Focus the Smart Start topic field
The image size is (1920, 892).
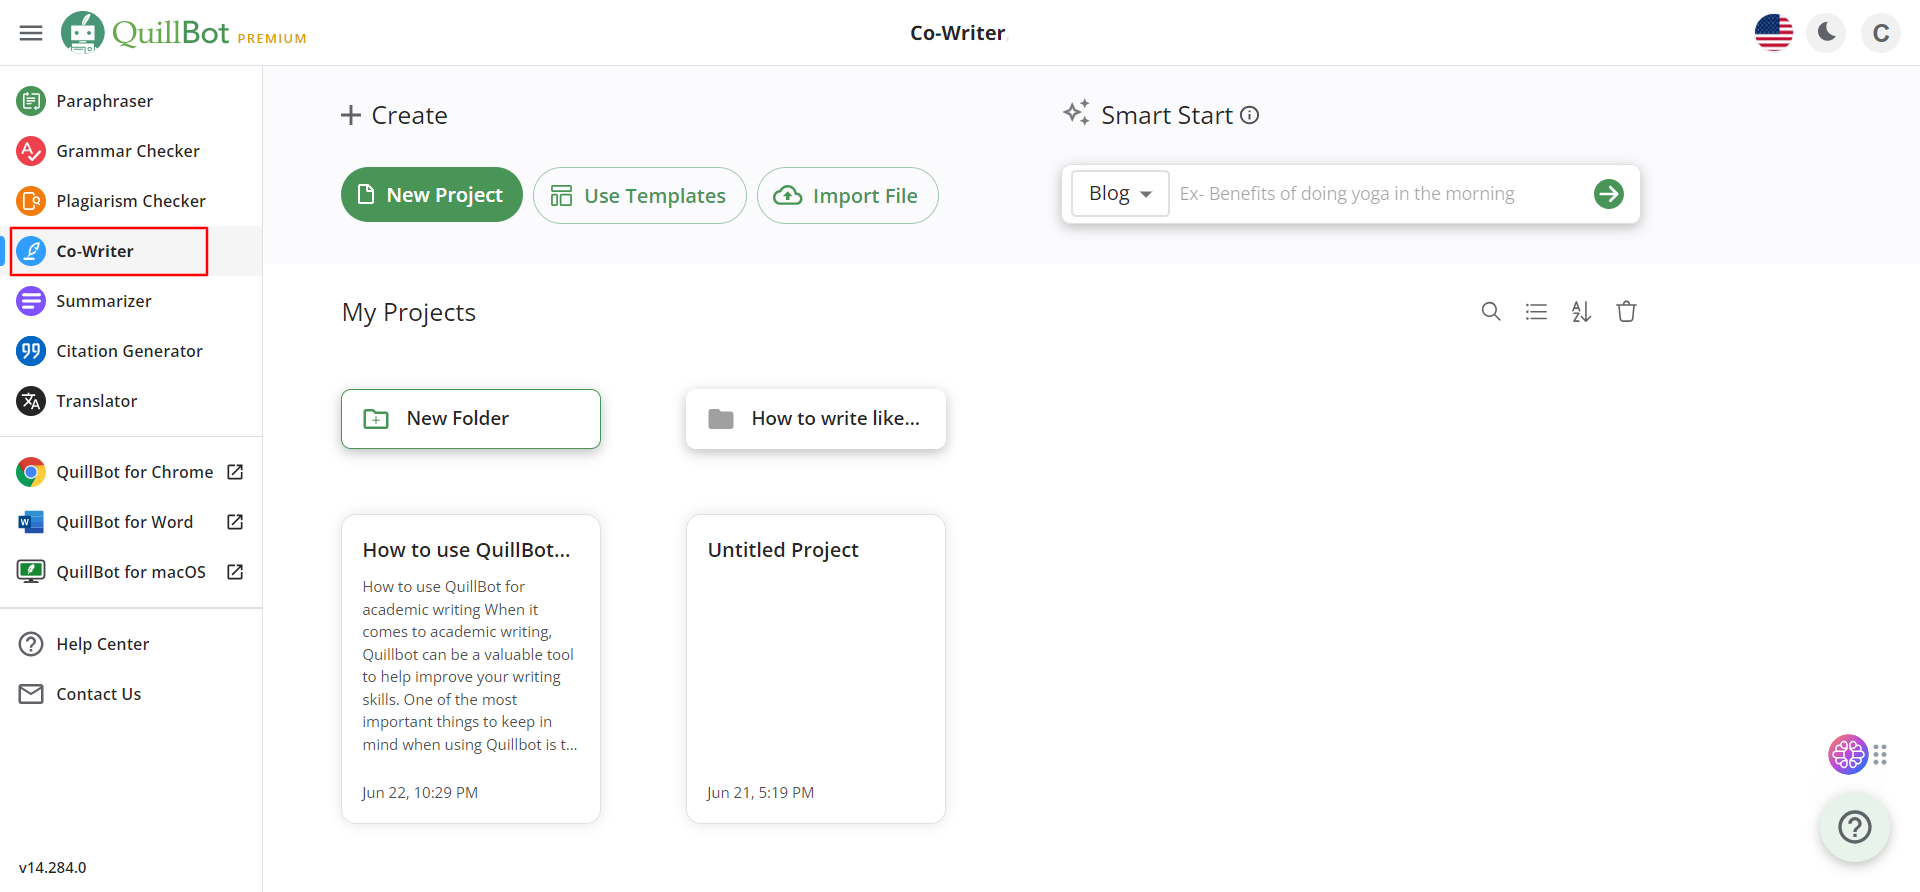(1380, 194)
